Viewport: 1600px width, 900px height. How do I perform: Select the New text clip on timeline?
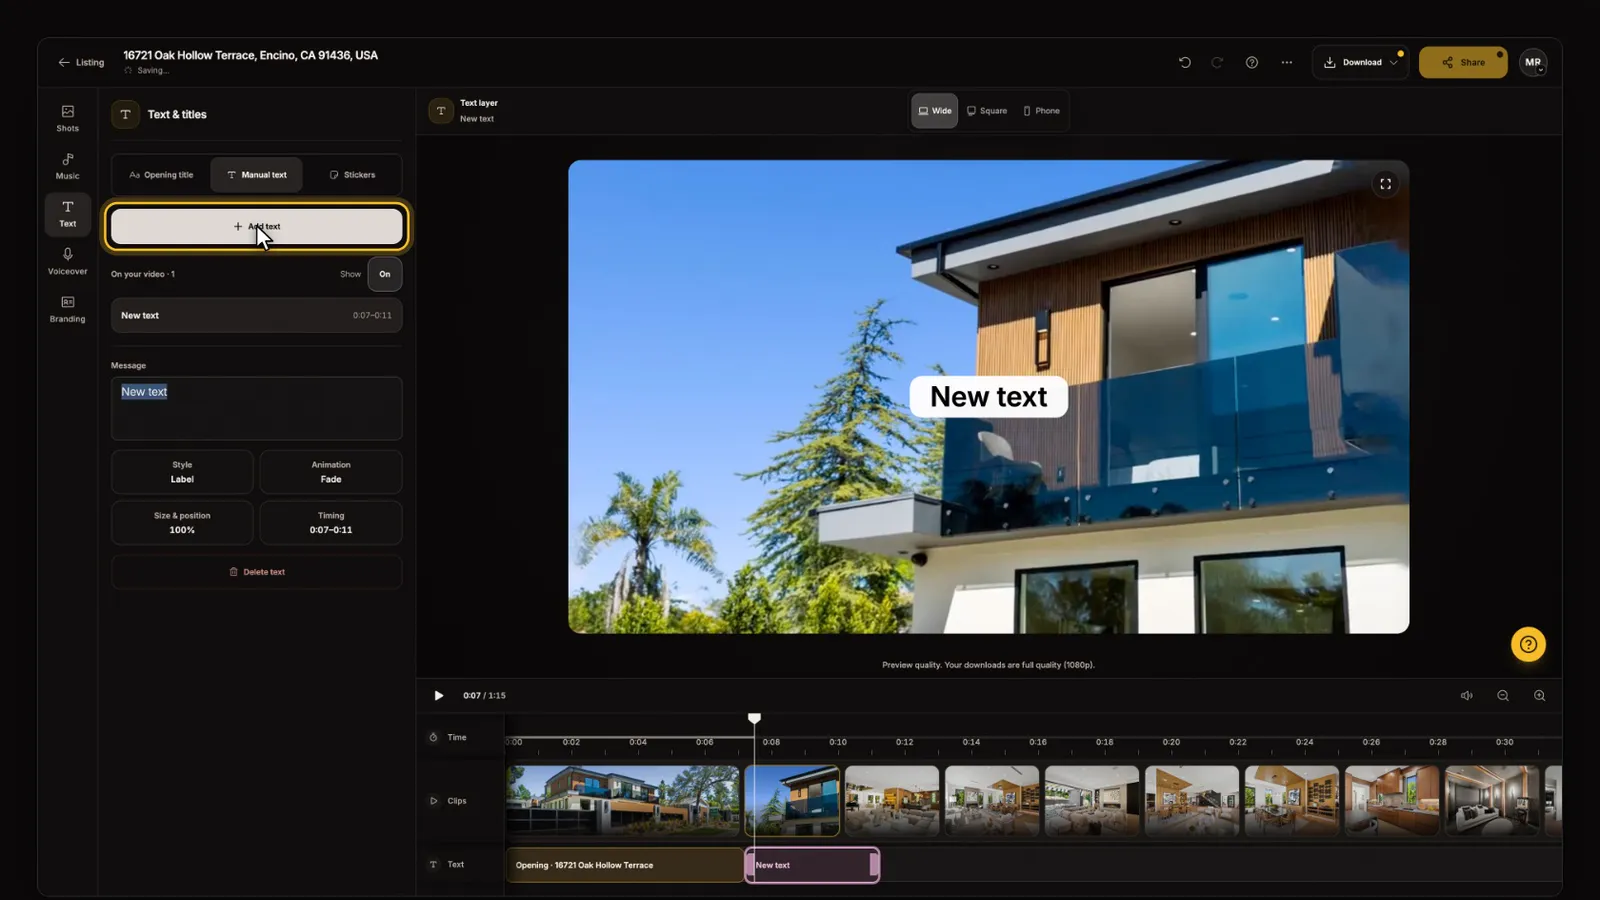(812, 865)
